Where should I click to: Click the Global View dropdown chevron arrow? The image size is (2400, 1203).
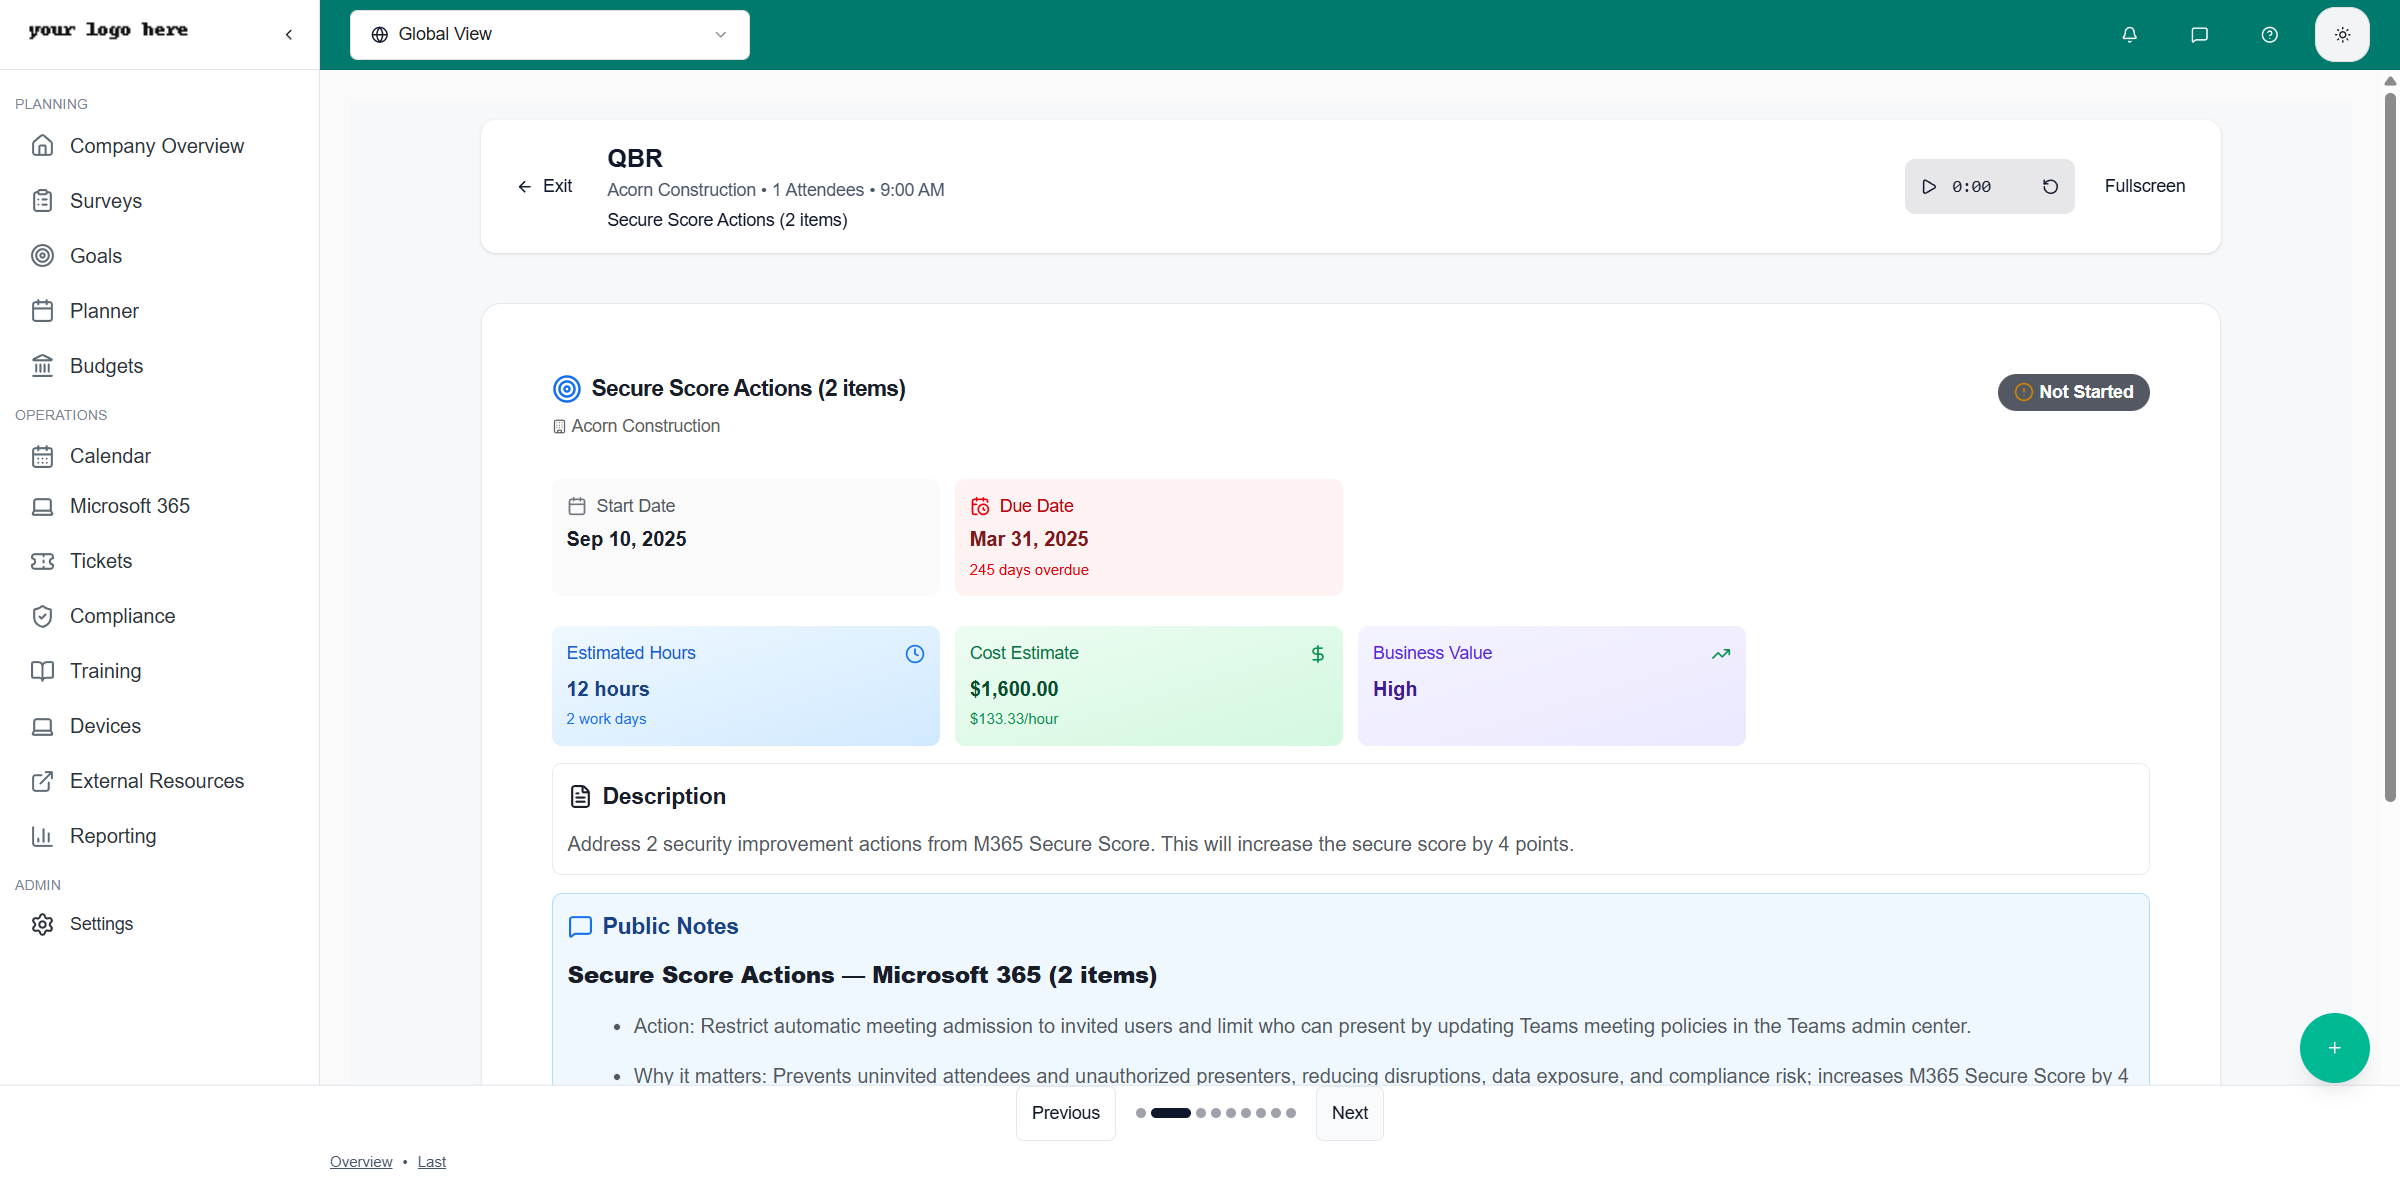pos(720,35)
